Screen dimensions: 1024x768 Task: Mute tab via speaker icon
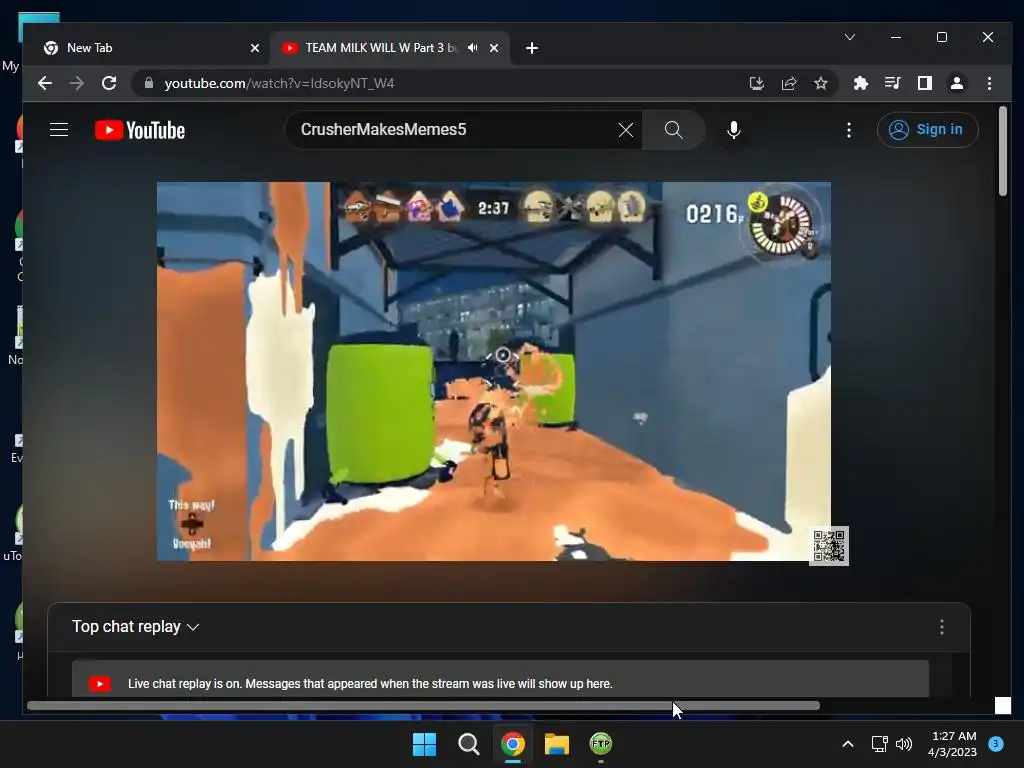473,48
